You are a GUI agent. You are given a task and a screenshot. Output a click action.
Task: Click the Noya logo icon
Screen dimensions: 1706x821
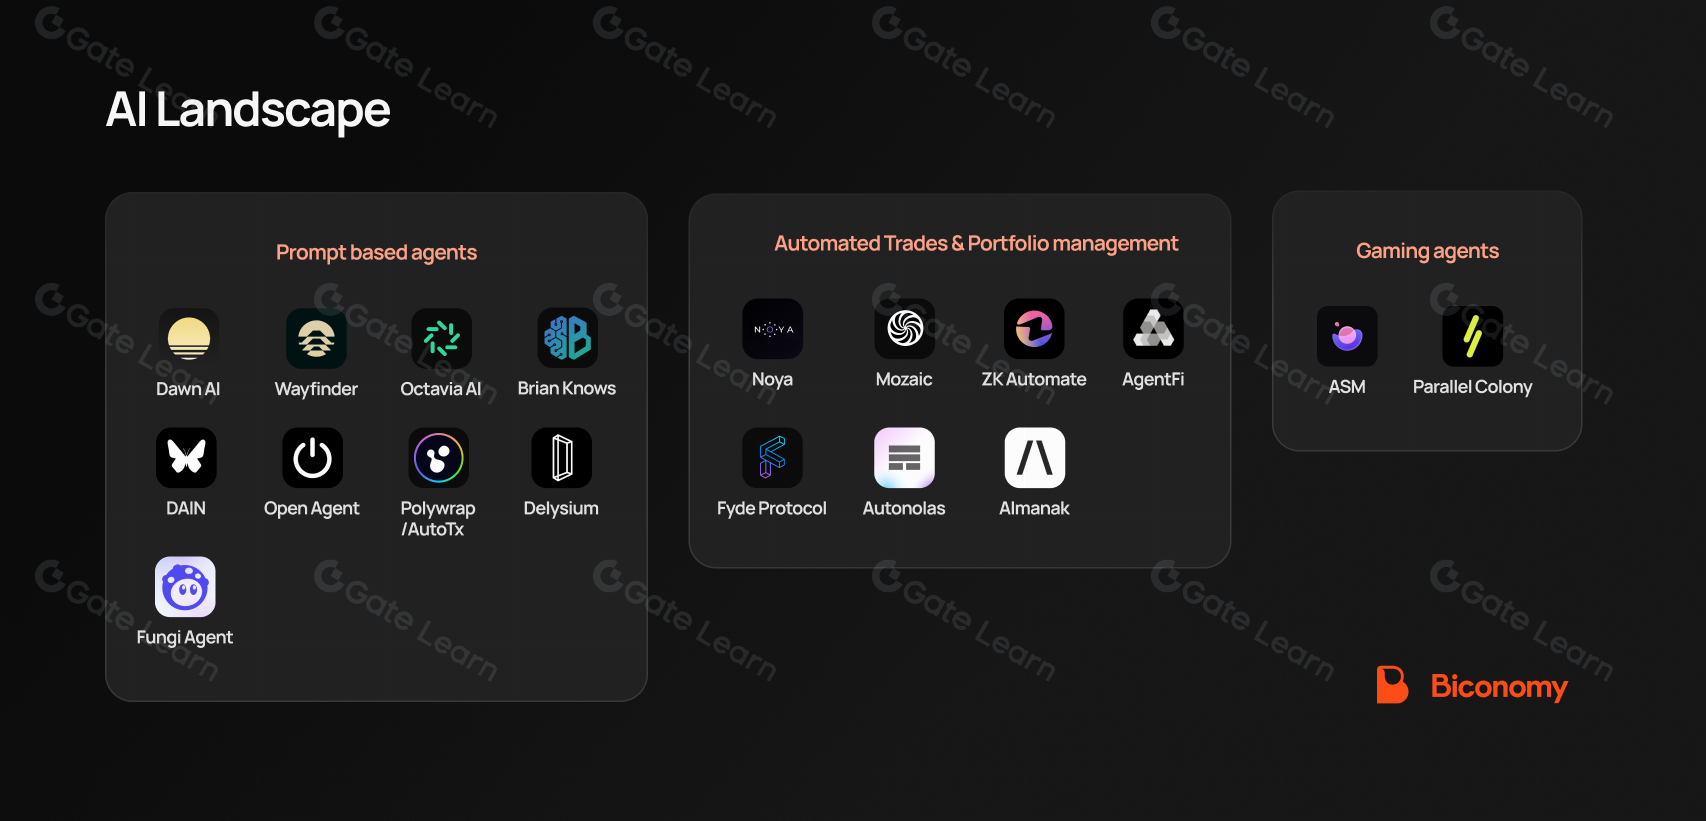[772, 329]
